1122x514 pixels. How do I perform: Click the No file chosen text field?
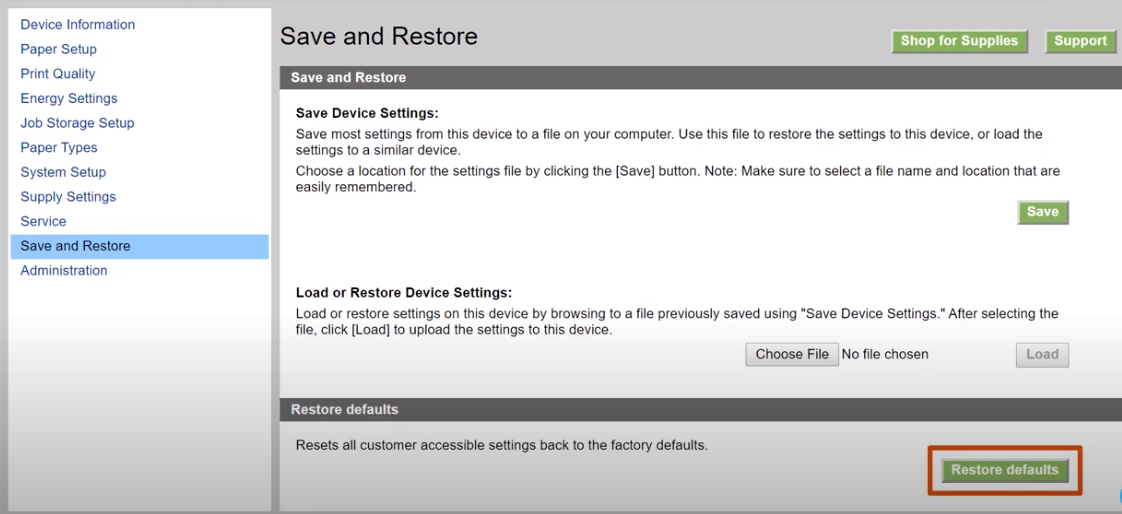884,354
